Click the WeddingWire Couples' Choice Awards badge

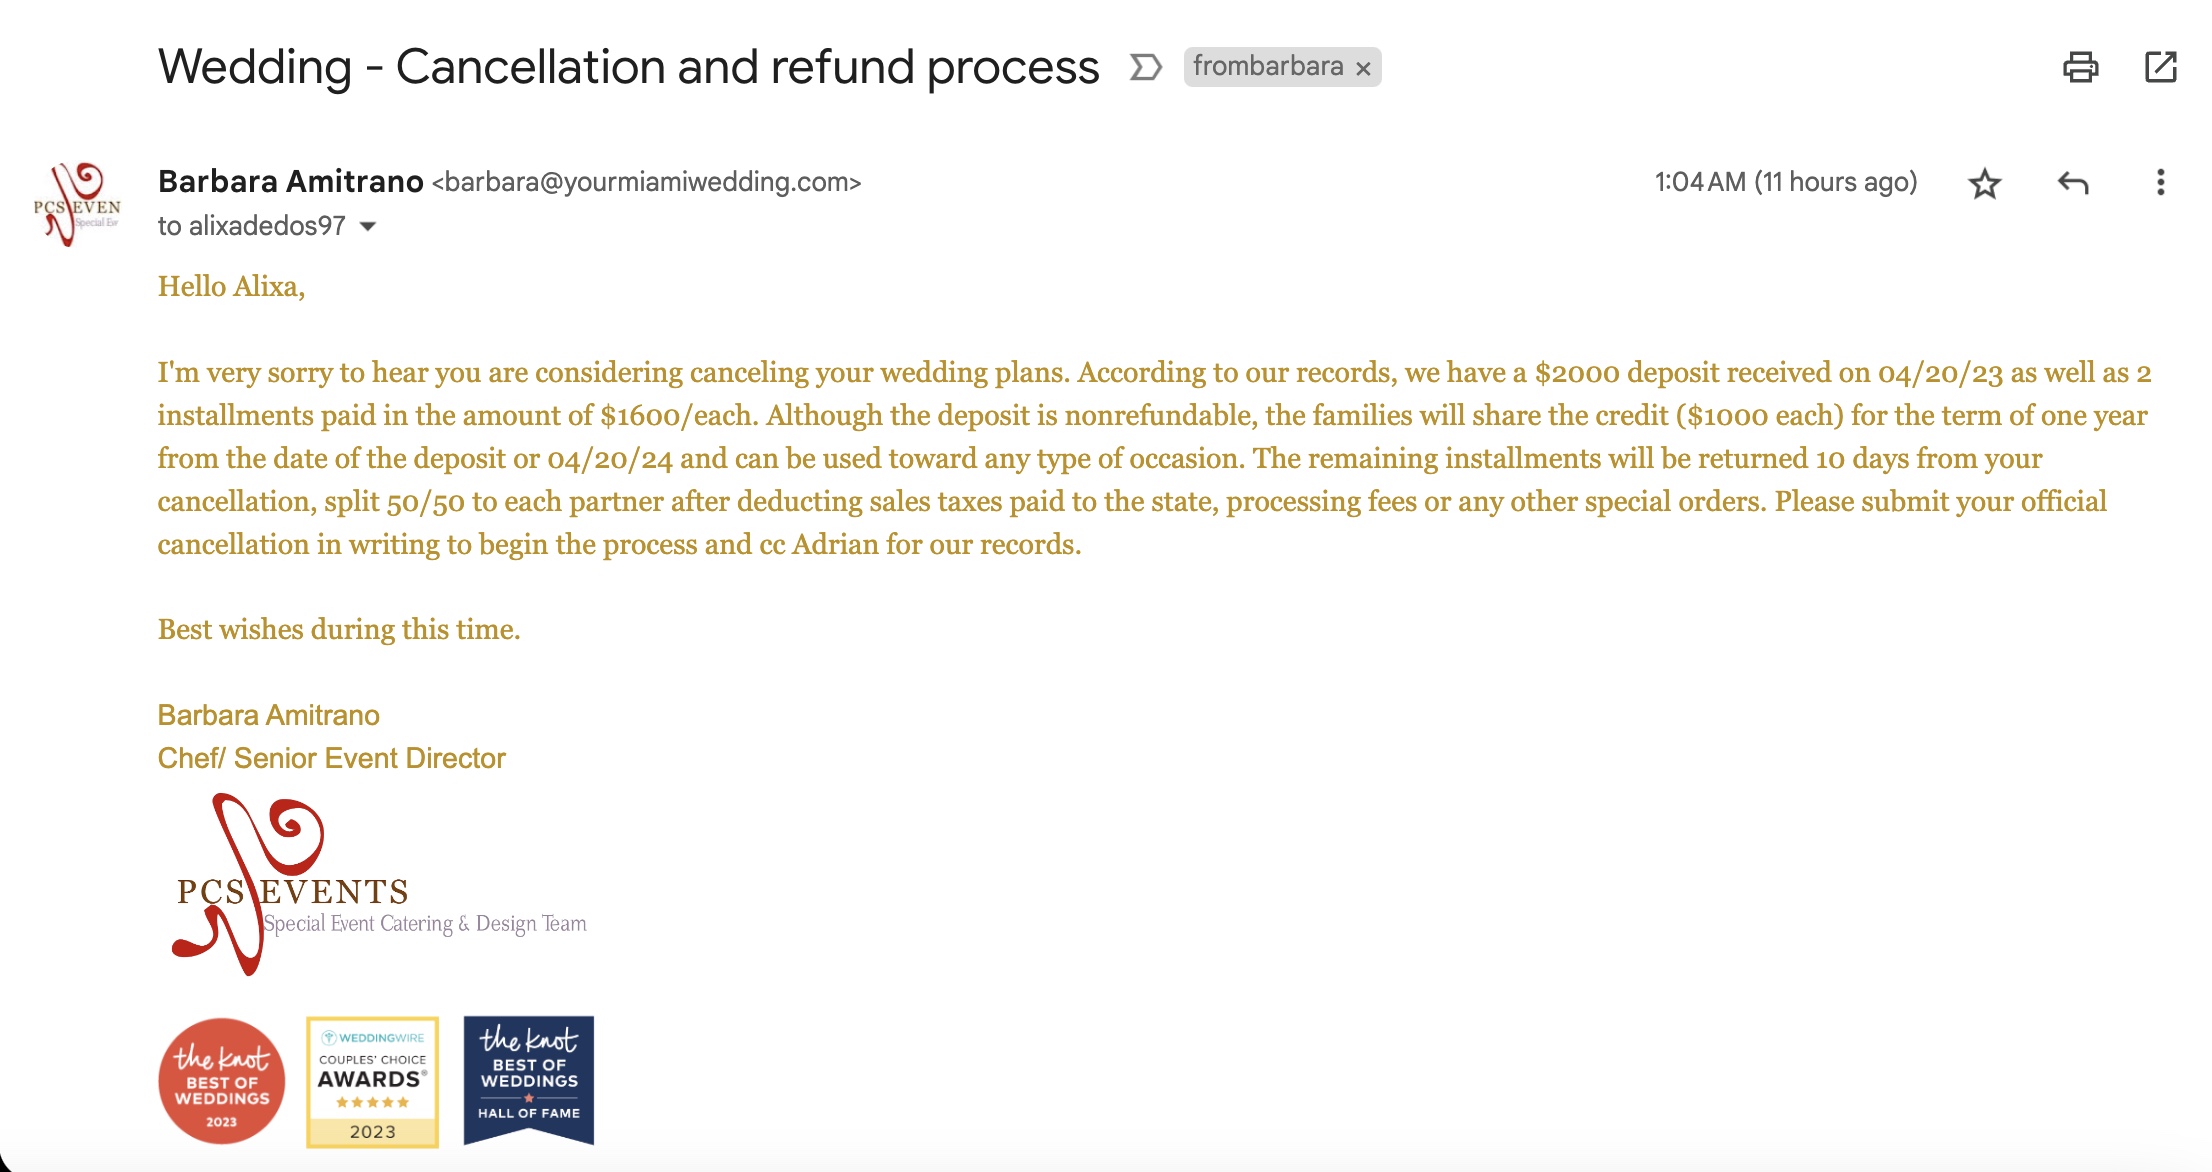click(x=373, y=1082)
